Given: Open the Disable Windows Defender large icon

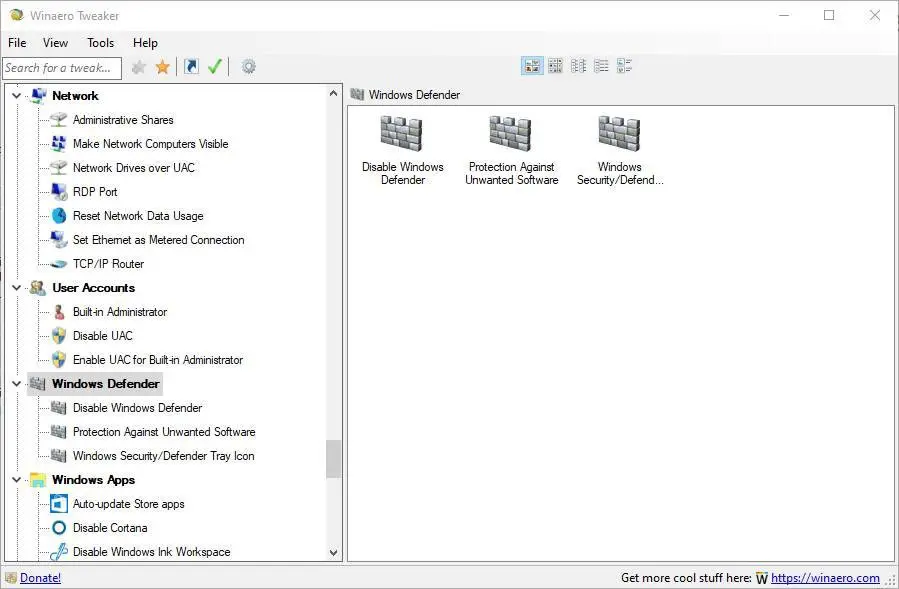Looking at the screenshot, I should click(402, 150).
